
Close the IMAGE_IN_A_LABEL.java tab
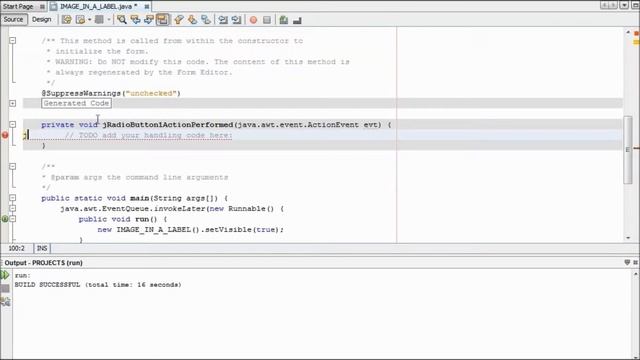click(147, 7)
